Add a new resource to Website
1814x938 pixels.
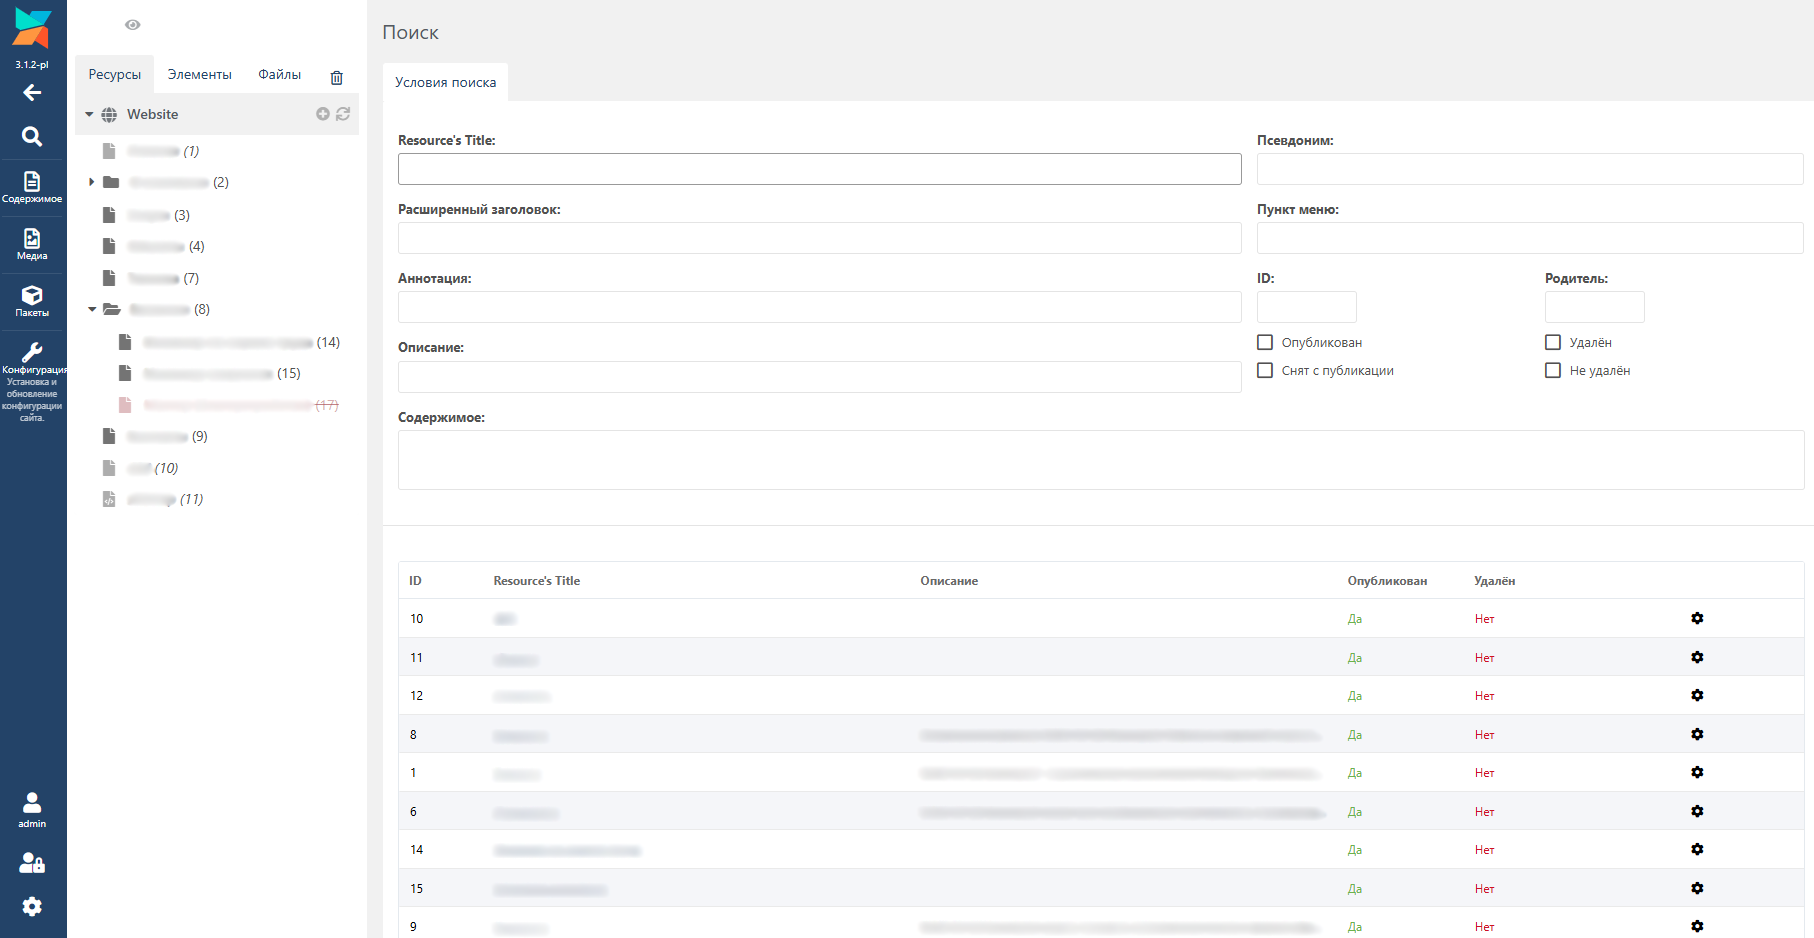323,114
